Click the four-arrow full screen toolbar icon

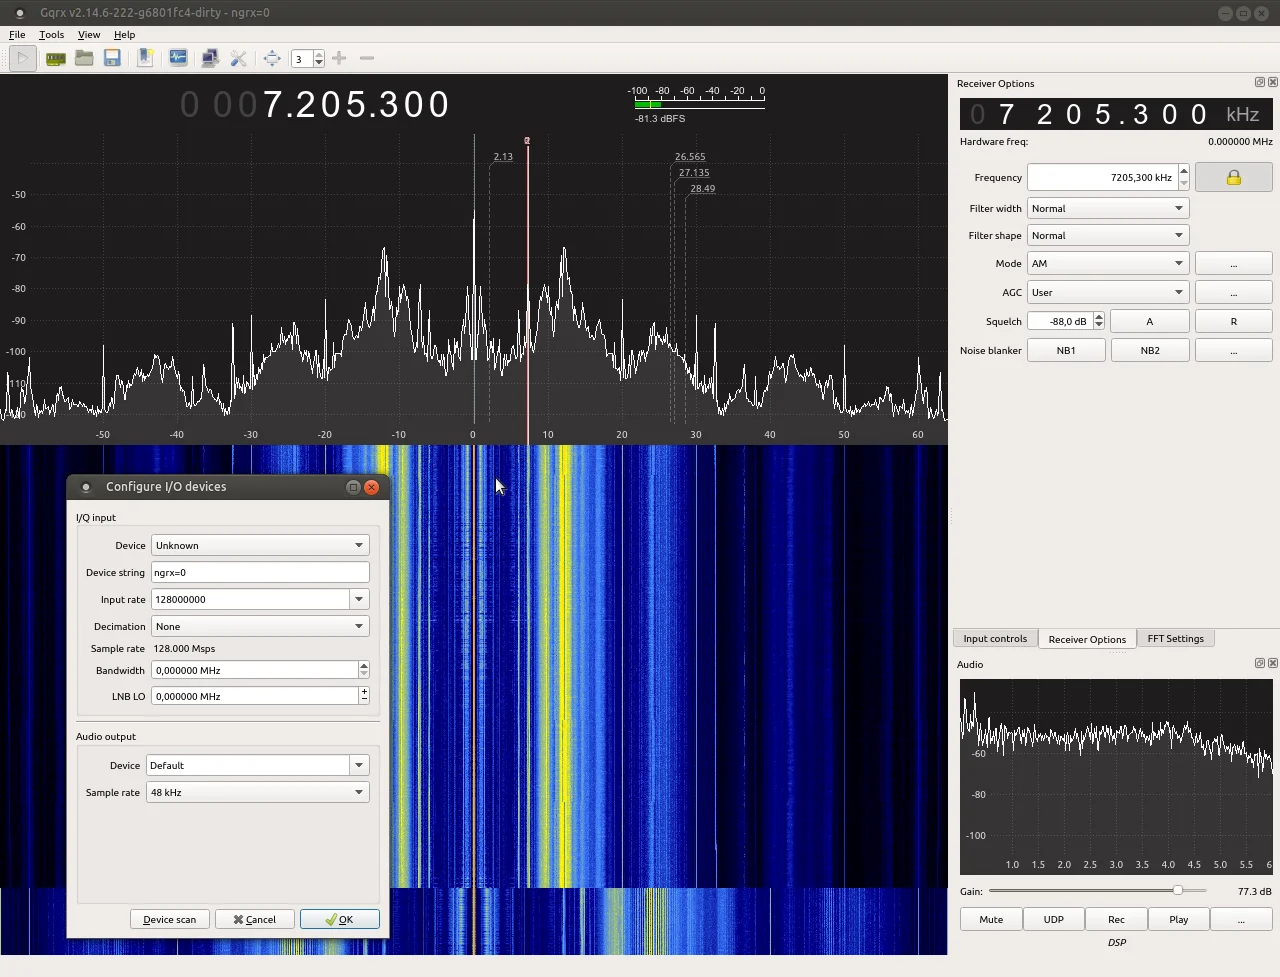272,58
